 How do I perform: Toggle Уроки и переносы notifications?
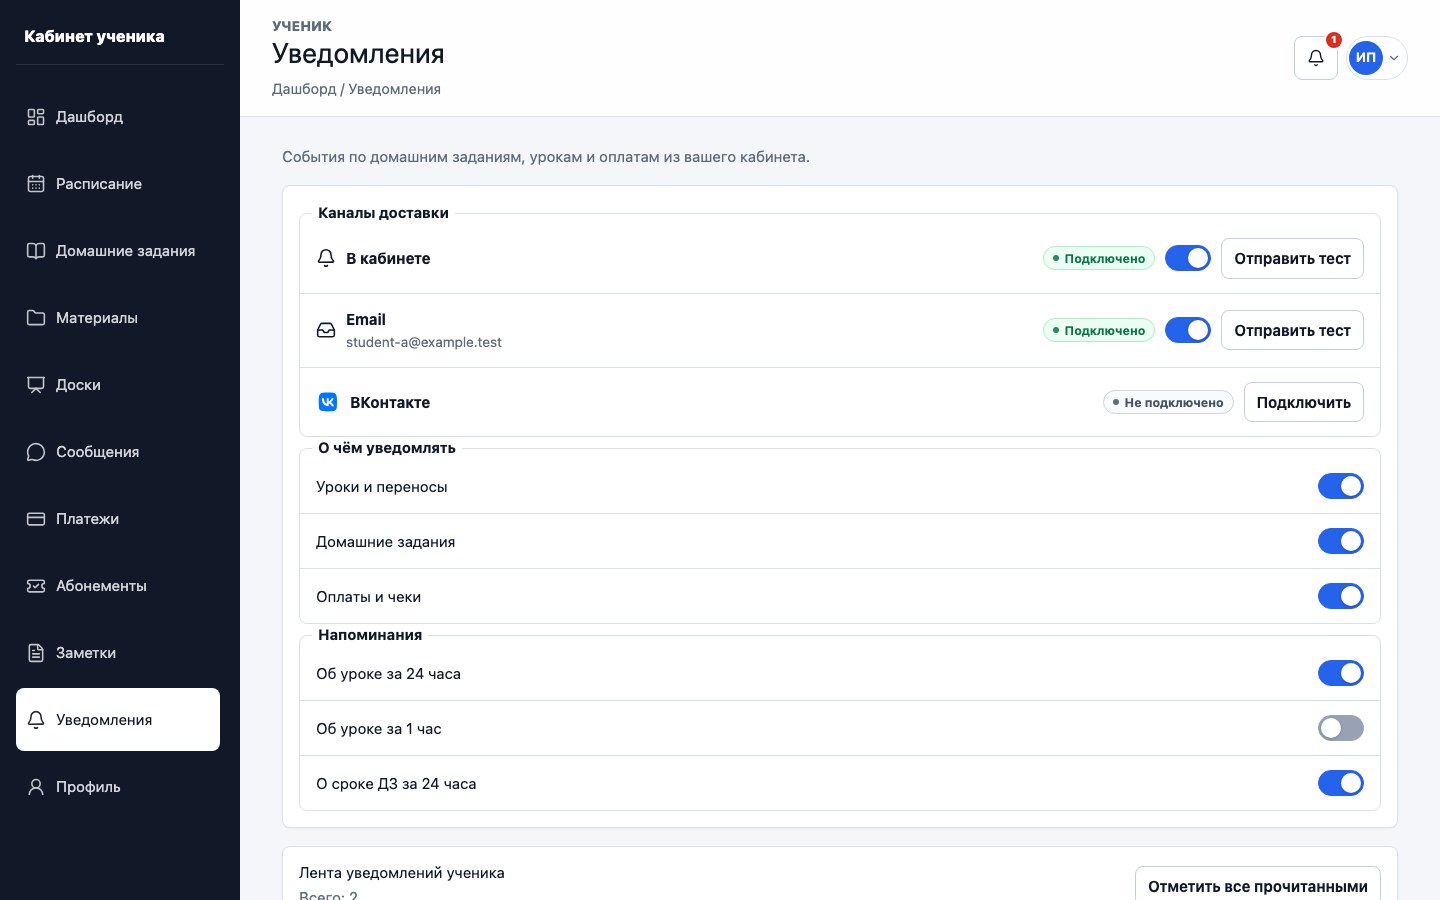click(1341, 486)
